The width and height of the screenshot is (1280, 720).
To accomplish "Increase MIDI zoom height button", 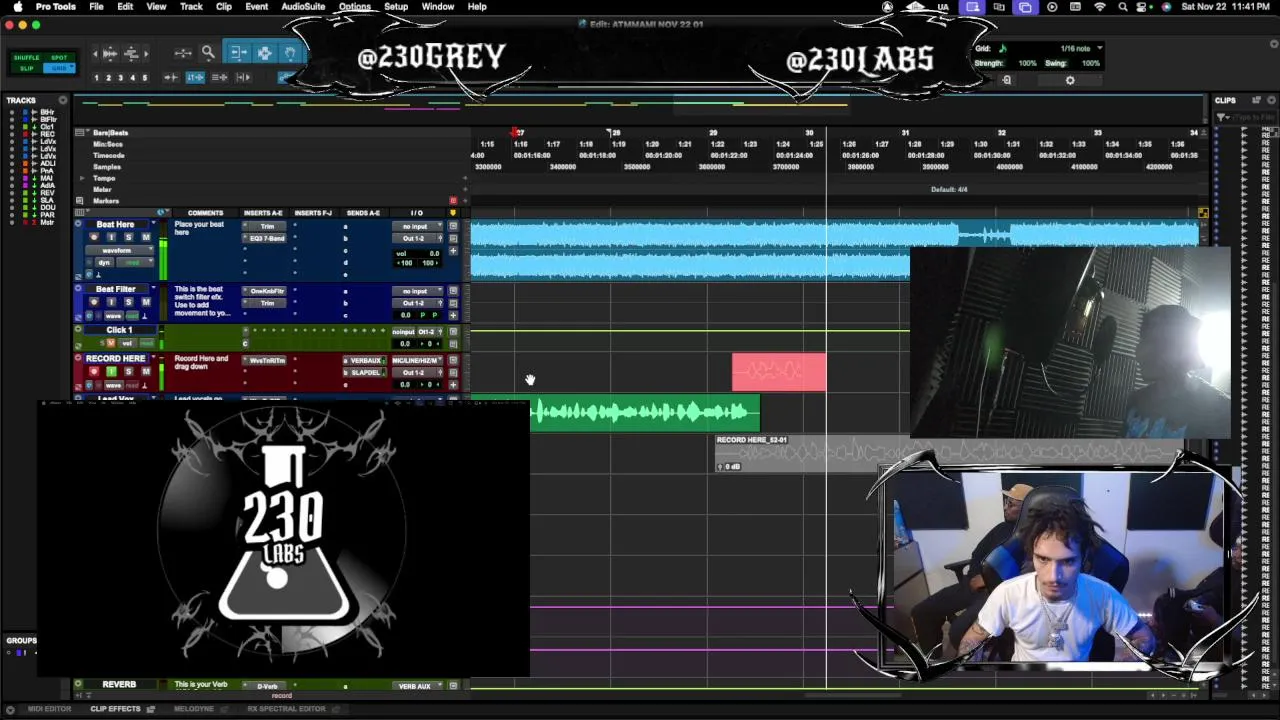I will click(131, 54).
